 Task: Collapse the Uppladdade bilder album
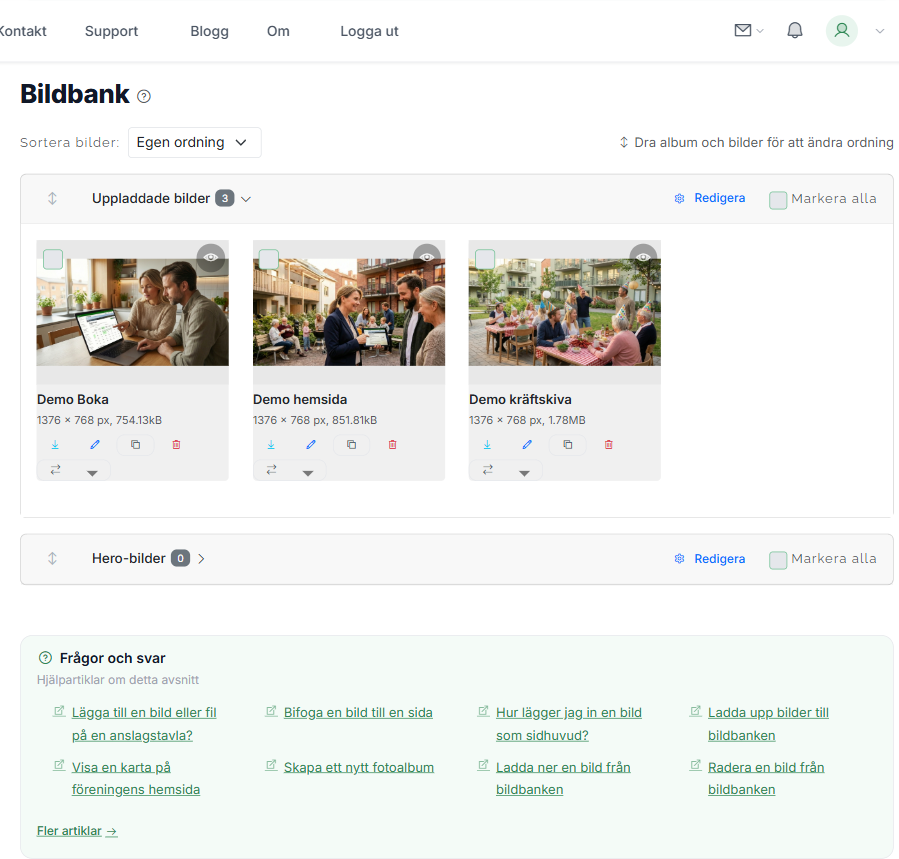(x=245, y=198)
